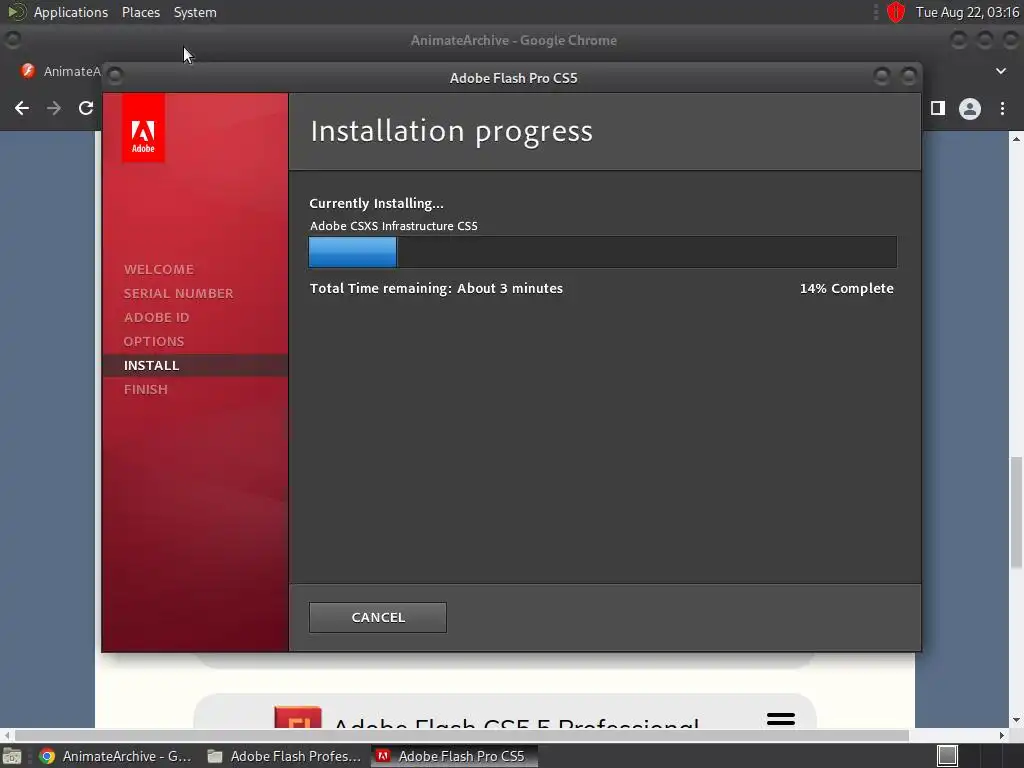Click the '14% Complete' status text
Screen dimensions: 1024x768
pyautogui.click(x=846, y=288)
